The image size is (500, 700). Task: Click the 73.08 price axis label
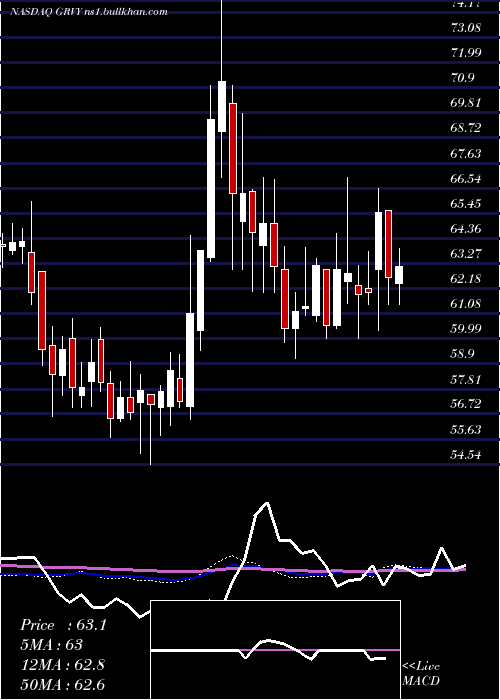click(x=466, y=28)
